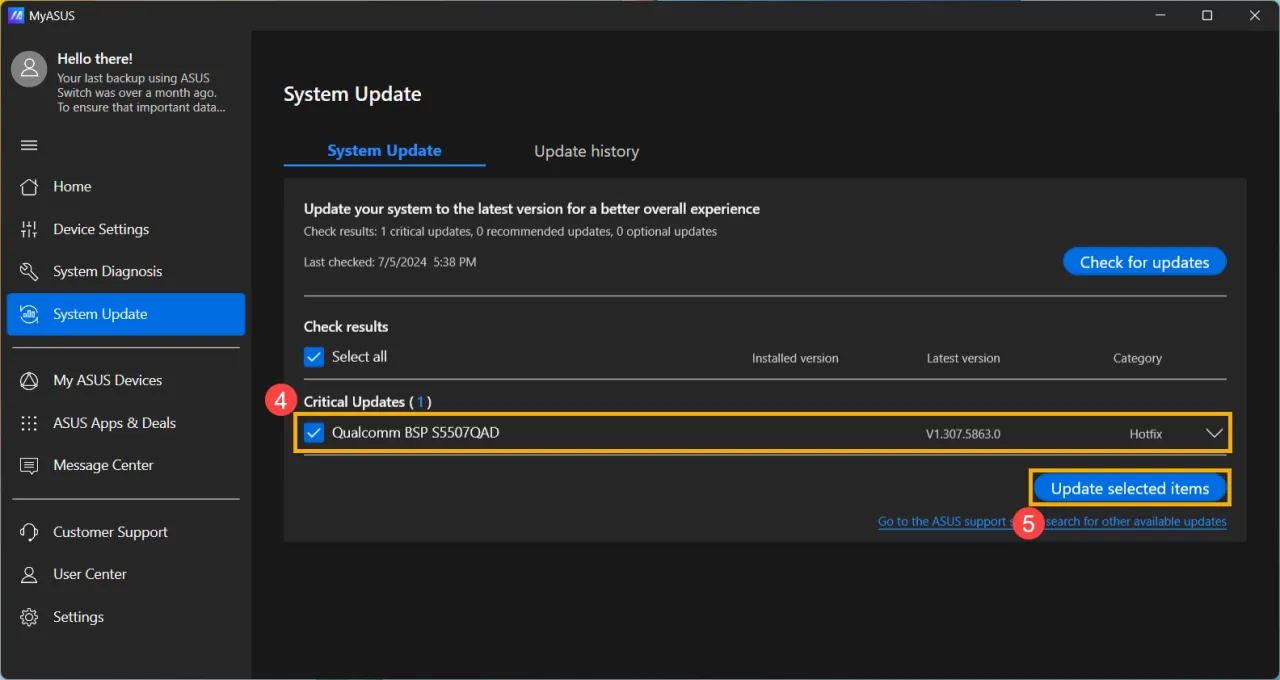
Task: Open the Settings gear icon
Action: point(29,617)
